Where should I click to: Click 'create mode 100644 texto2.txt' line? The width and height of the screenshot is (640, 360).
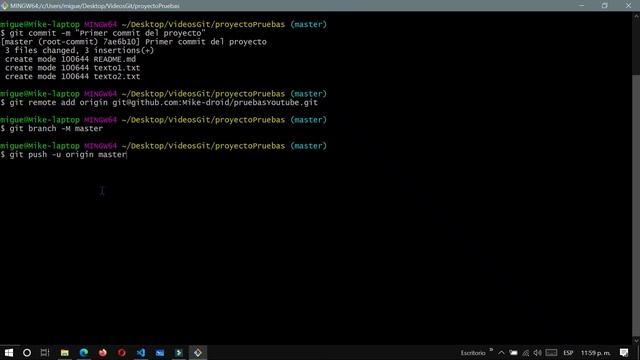(72, 76)
